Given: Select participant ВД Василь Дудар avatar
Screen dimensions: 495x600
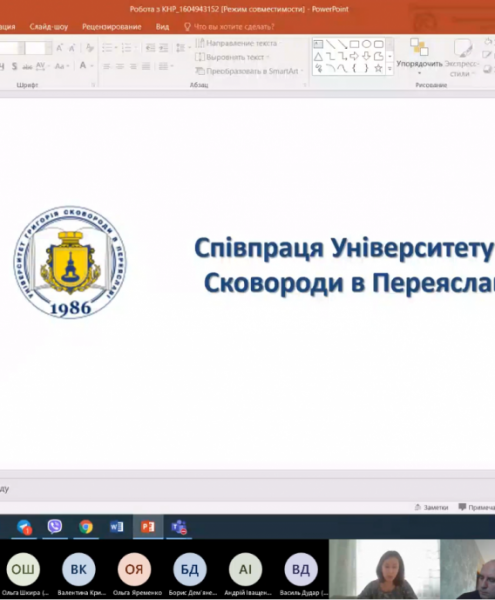Looking at the screenshot, I should (x=301, y=569).
